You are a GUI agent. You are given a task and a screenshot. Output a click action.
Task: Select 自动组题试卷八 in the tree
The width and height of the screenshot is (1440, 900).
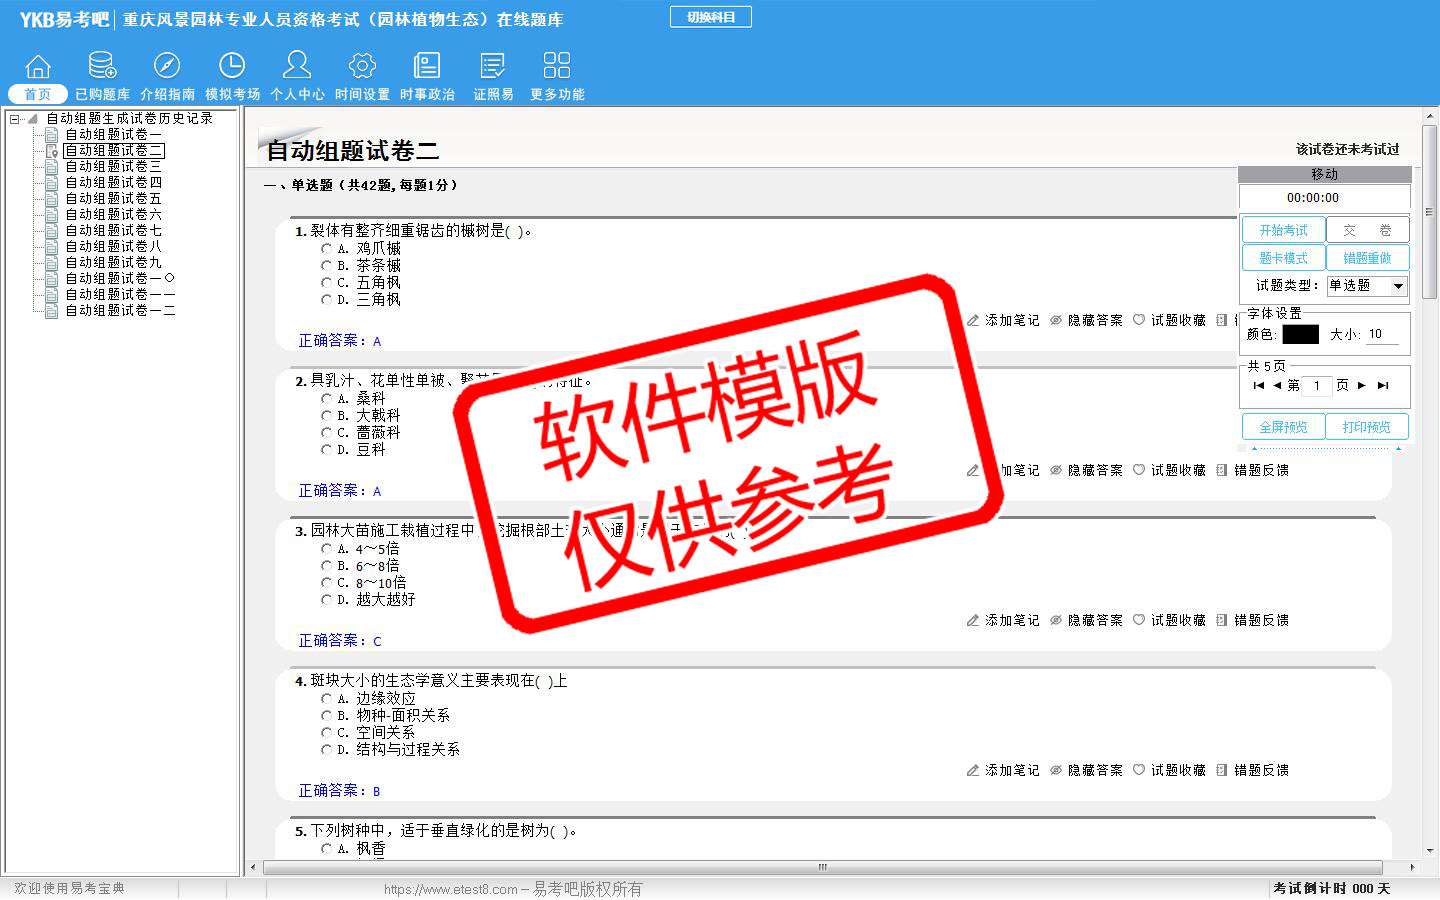click(113, 246)
